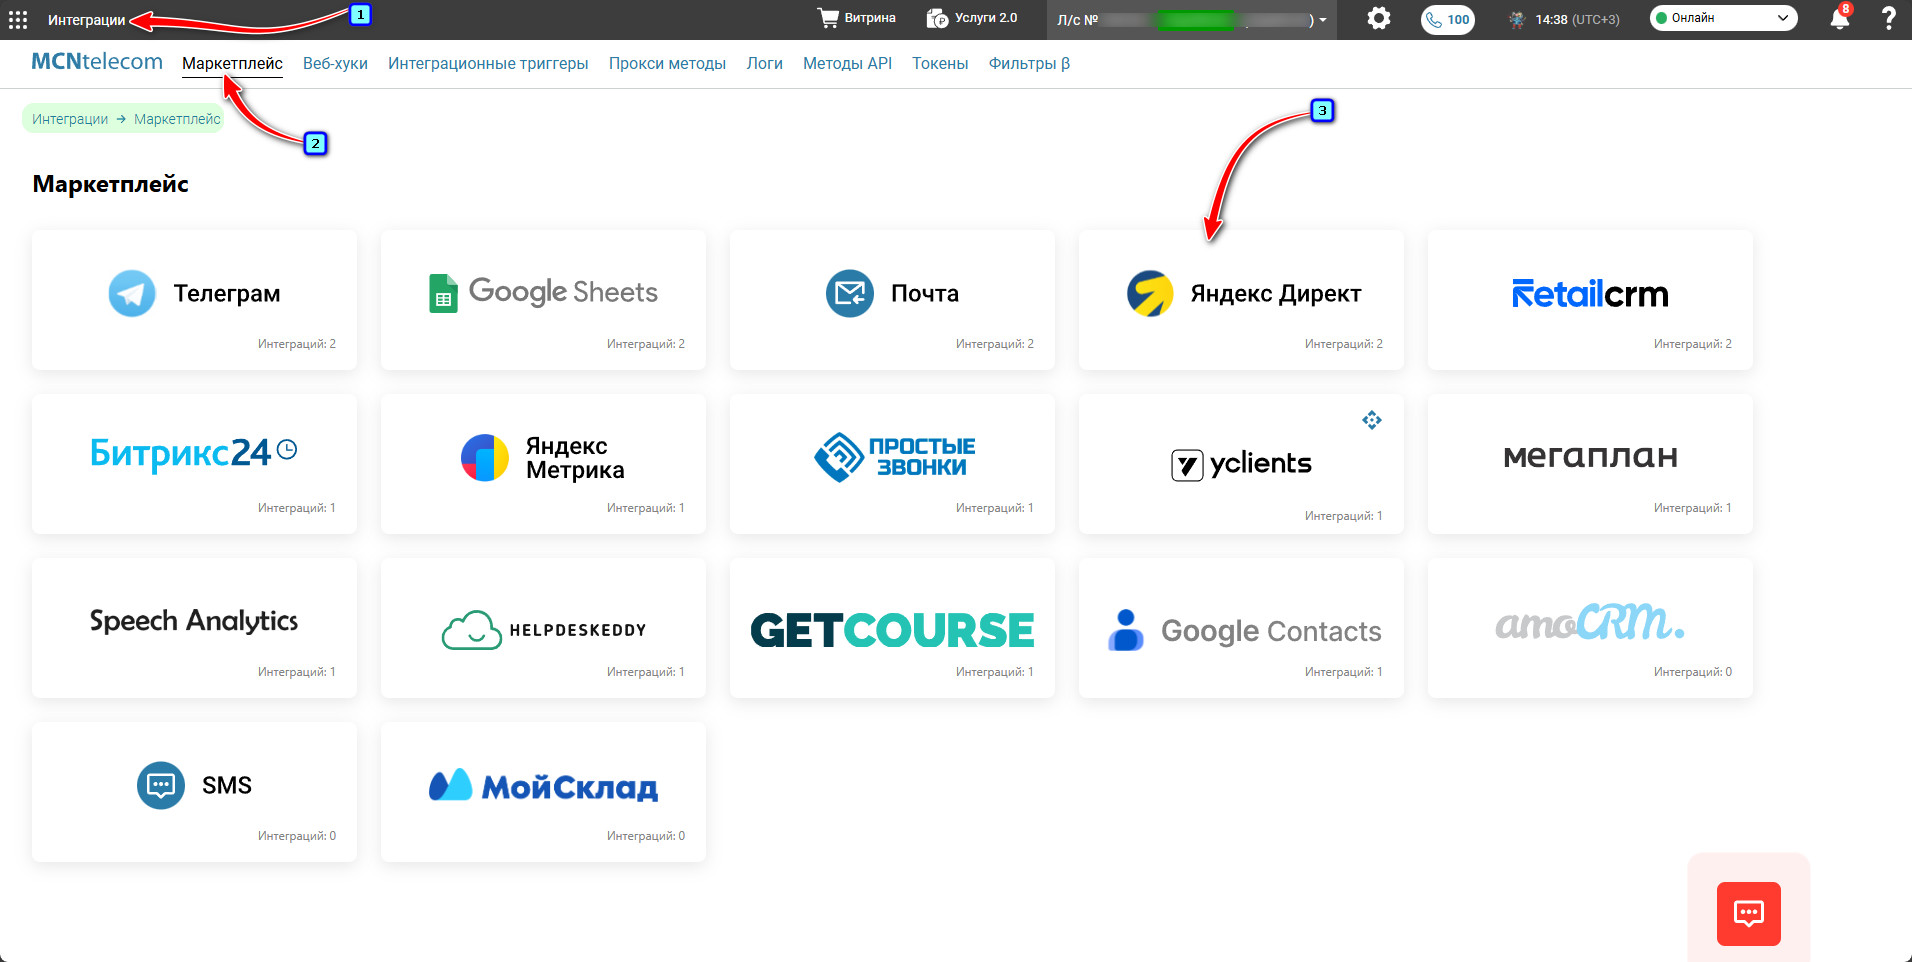Click the МойСклад blue logo icon
Viewport: 1912px width, 962px height.
450,785
